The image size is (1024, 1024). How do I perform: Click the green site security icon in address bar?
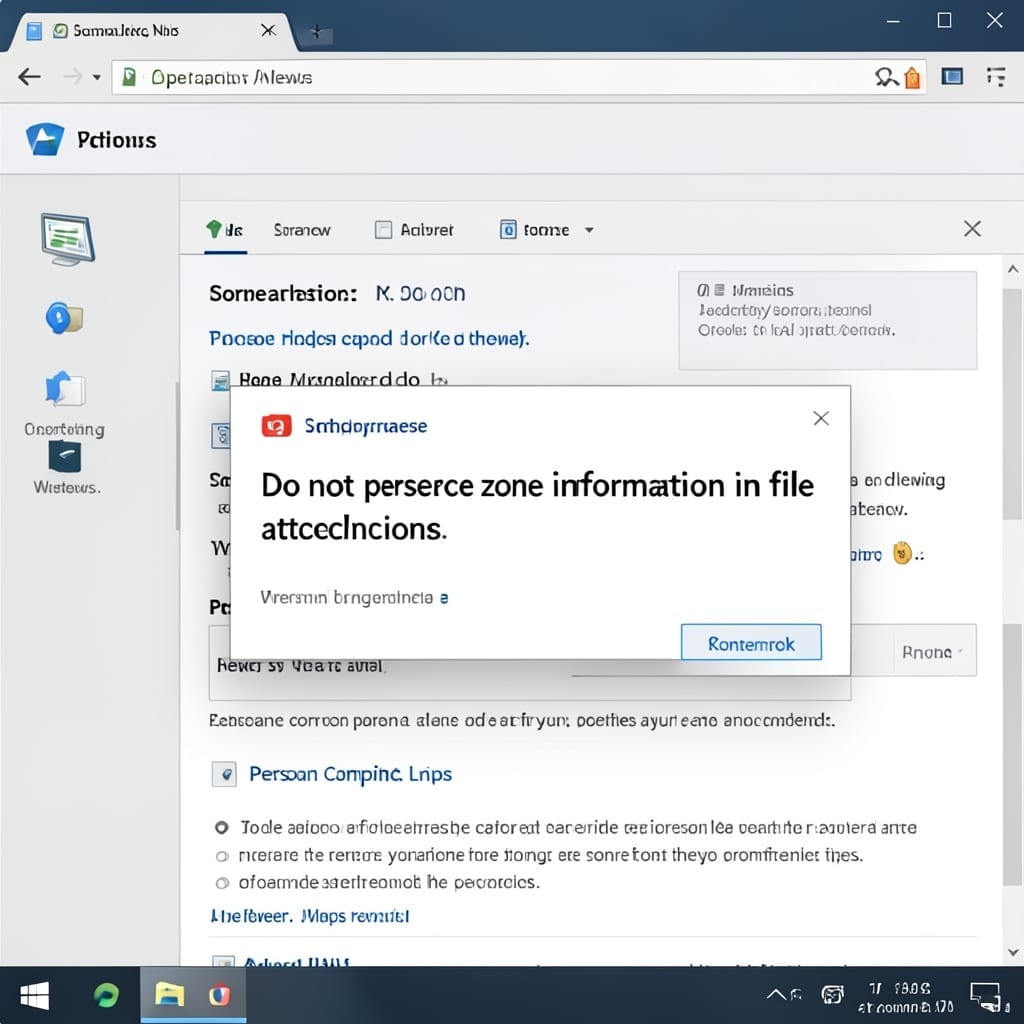(x=129, y=77)
